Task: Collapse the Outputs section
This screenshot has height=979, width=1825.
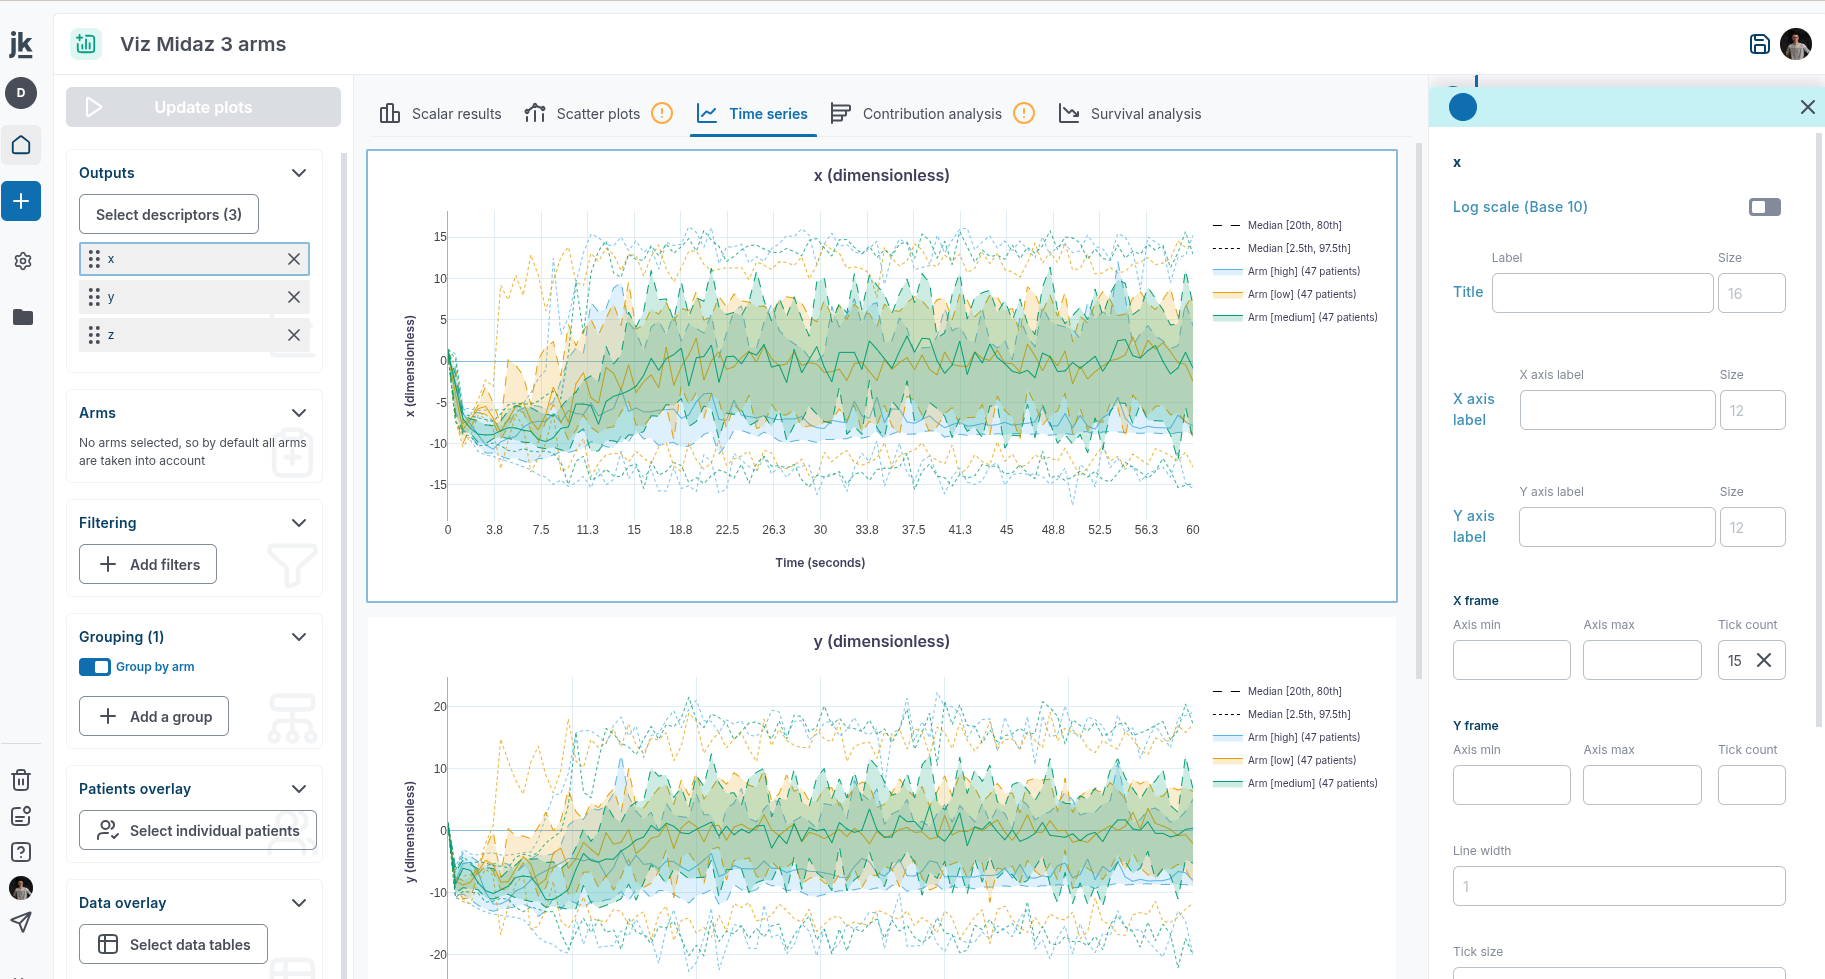Action: point(298,172)
